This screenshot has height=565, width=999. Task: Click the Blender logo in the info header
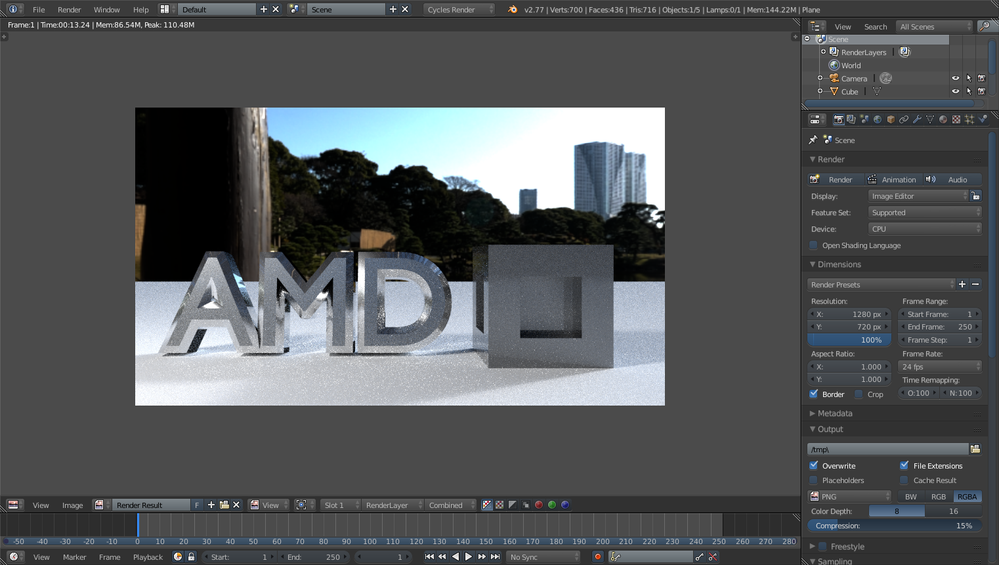click(x=512, y=10)
